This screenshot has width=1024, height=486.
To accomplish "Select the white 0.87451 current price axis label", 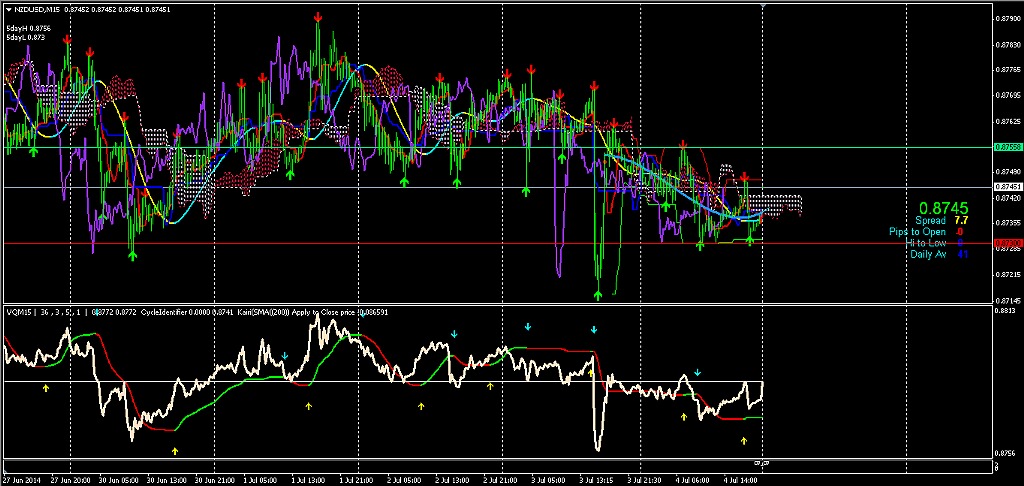I will (x=1007, y=187).
